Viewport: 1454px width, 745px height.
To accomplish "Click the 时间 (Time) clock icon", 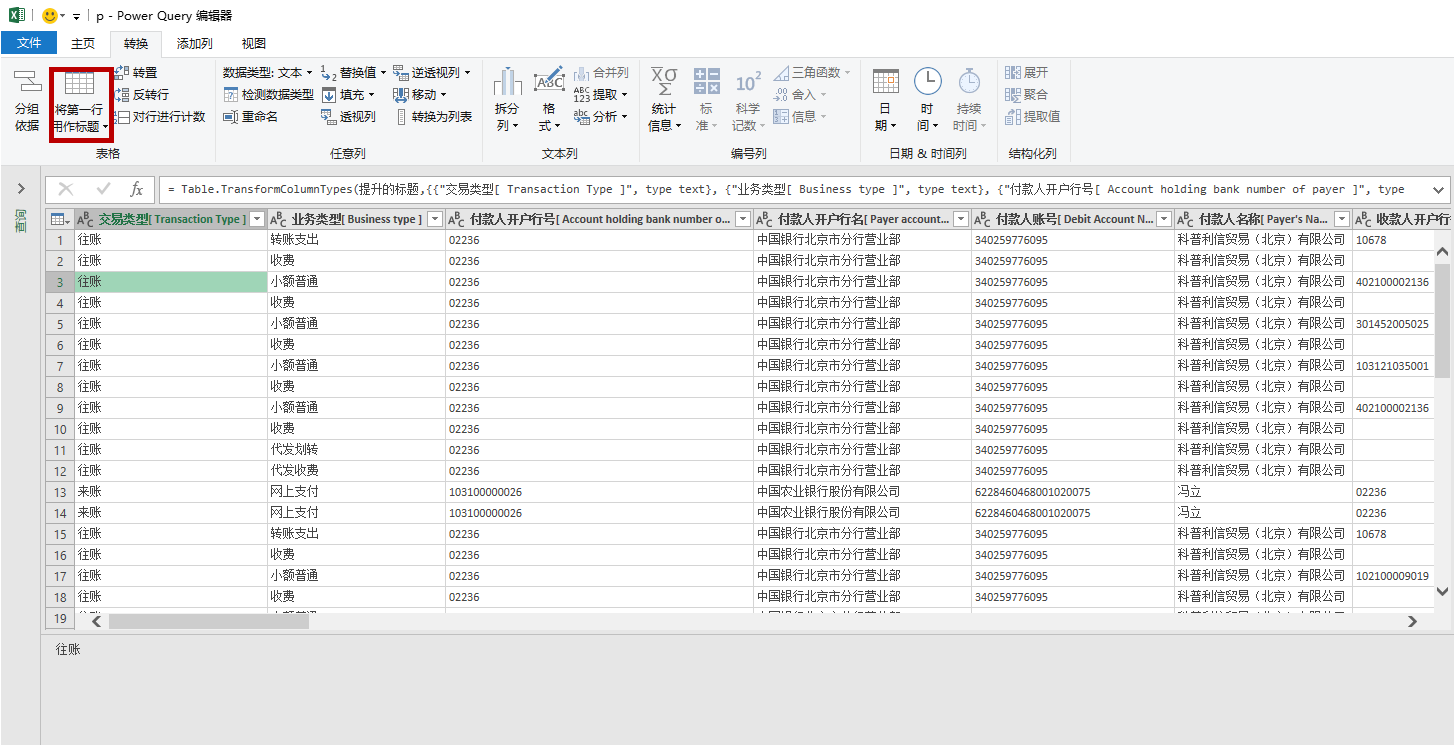I will coord(928,82).
